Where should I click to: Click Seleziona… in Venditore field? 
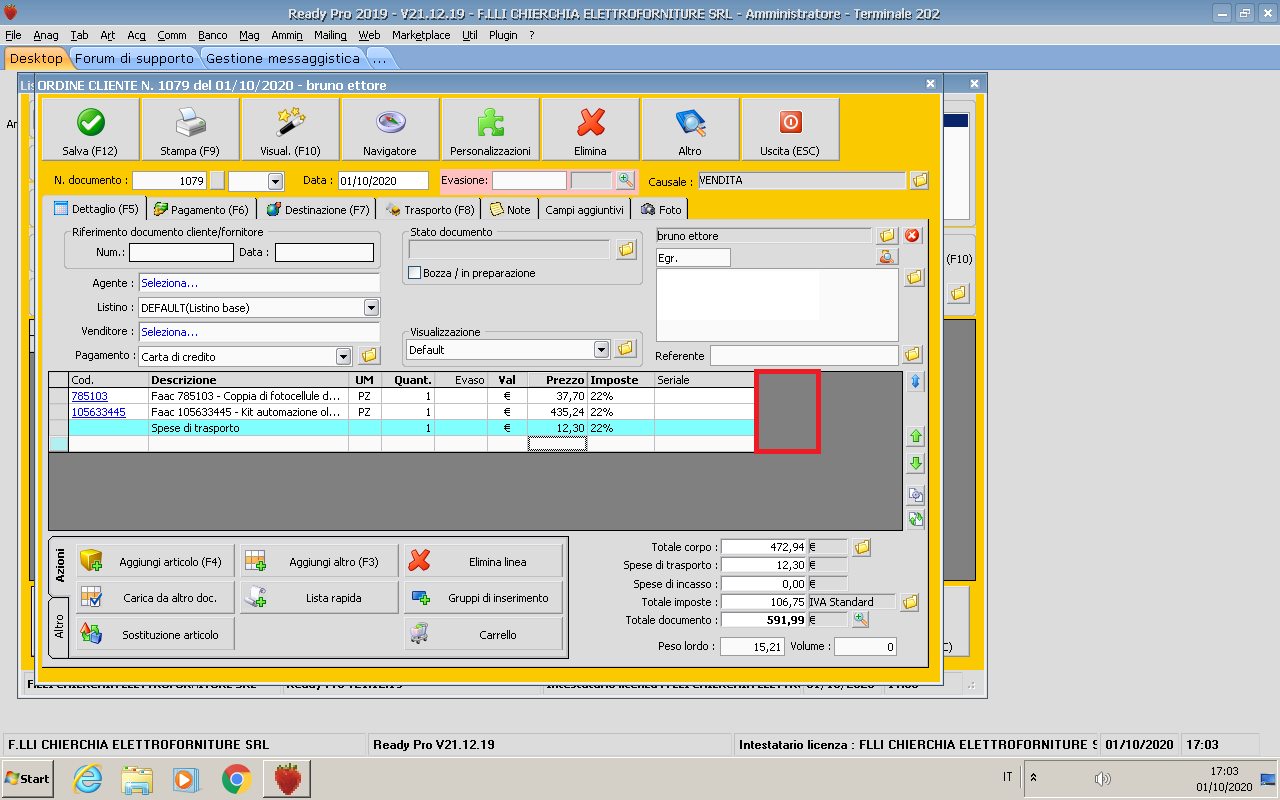click(170, 331)
